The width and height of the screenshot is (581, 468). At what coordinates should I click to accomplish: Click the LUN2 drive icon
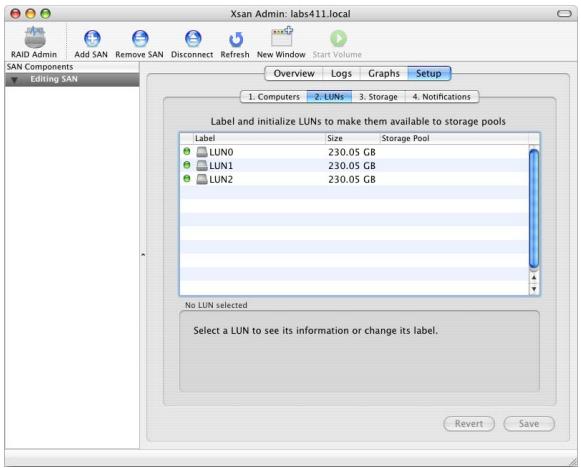click(x=202, y=179)
